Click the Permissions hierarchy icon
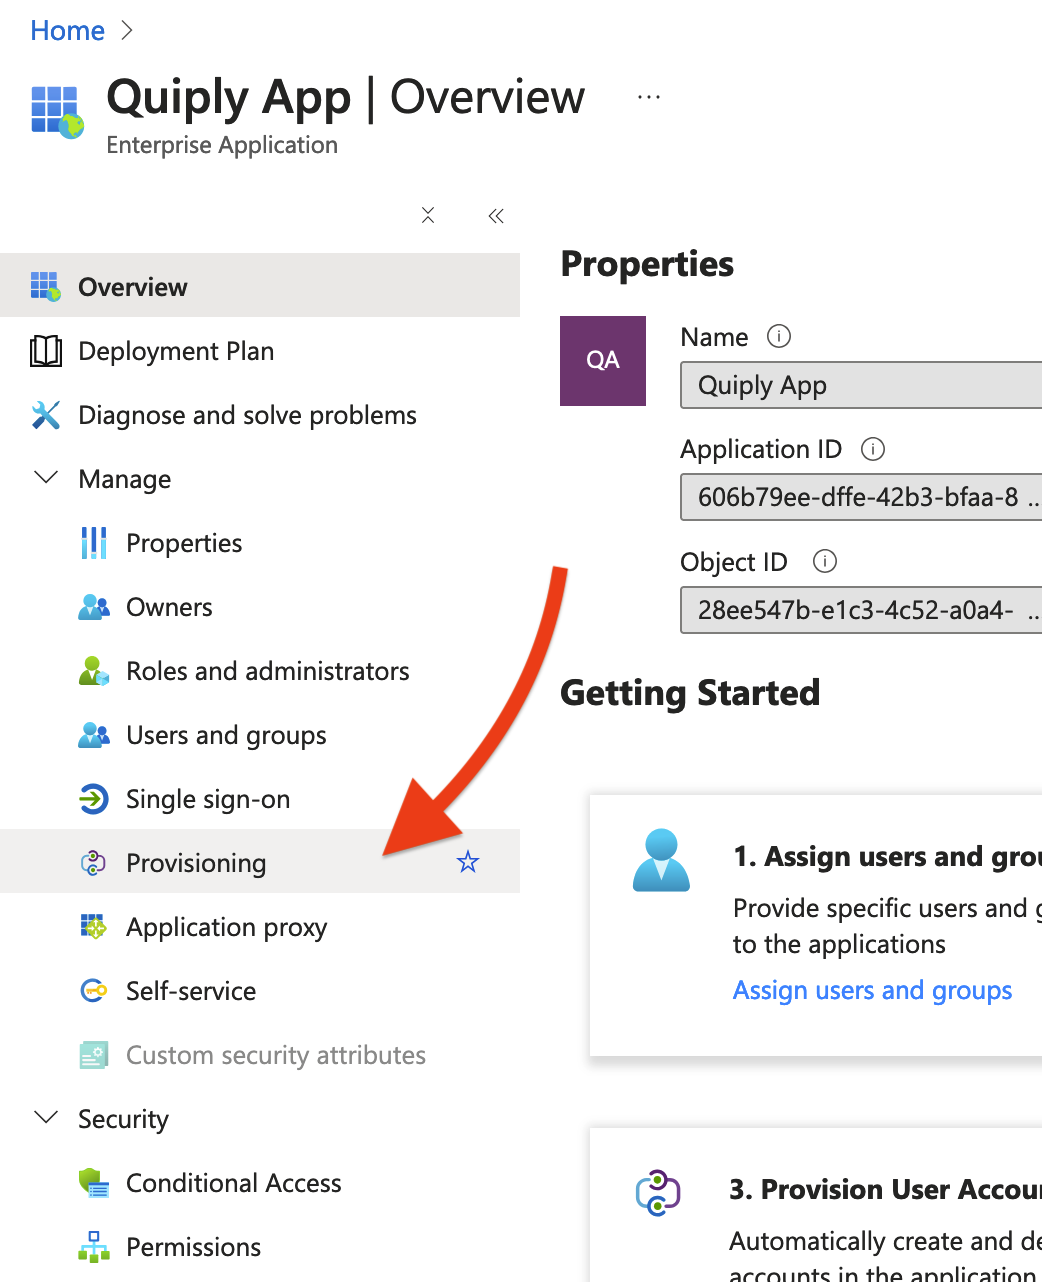Image resolution: width=1042 pixels, height=1282 pixels. (x=94, y=1247)
